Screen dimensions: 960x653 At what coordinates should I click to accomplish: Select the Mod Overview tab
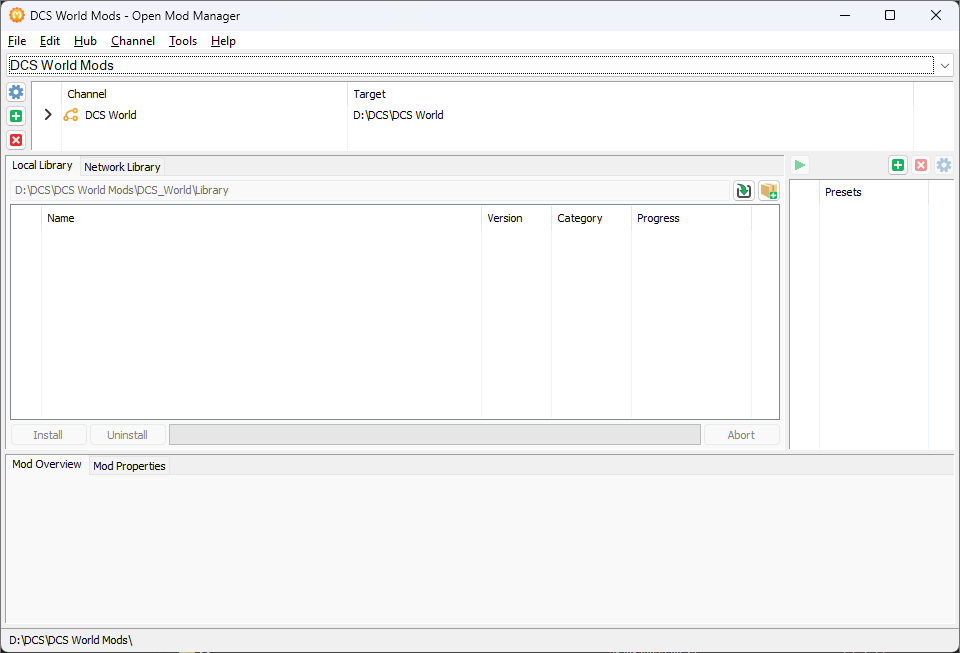pos(47,465)
